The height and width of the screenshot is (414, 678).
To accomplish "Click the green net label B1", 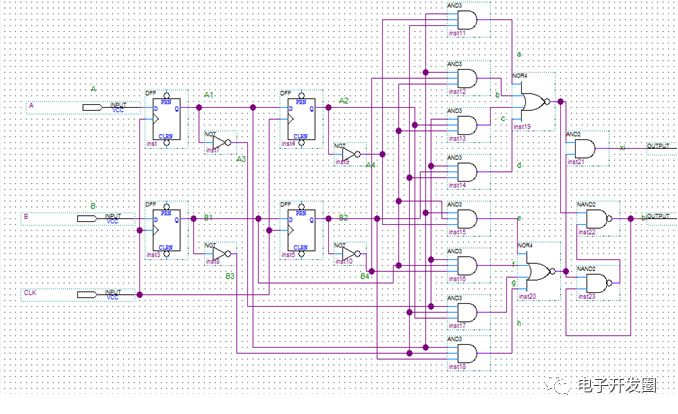I will (208, 218).
